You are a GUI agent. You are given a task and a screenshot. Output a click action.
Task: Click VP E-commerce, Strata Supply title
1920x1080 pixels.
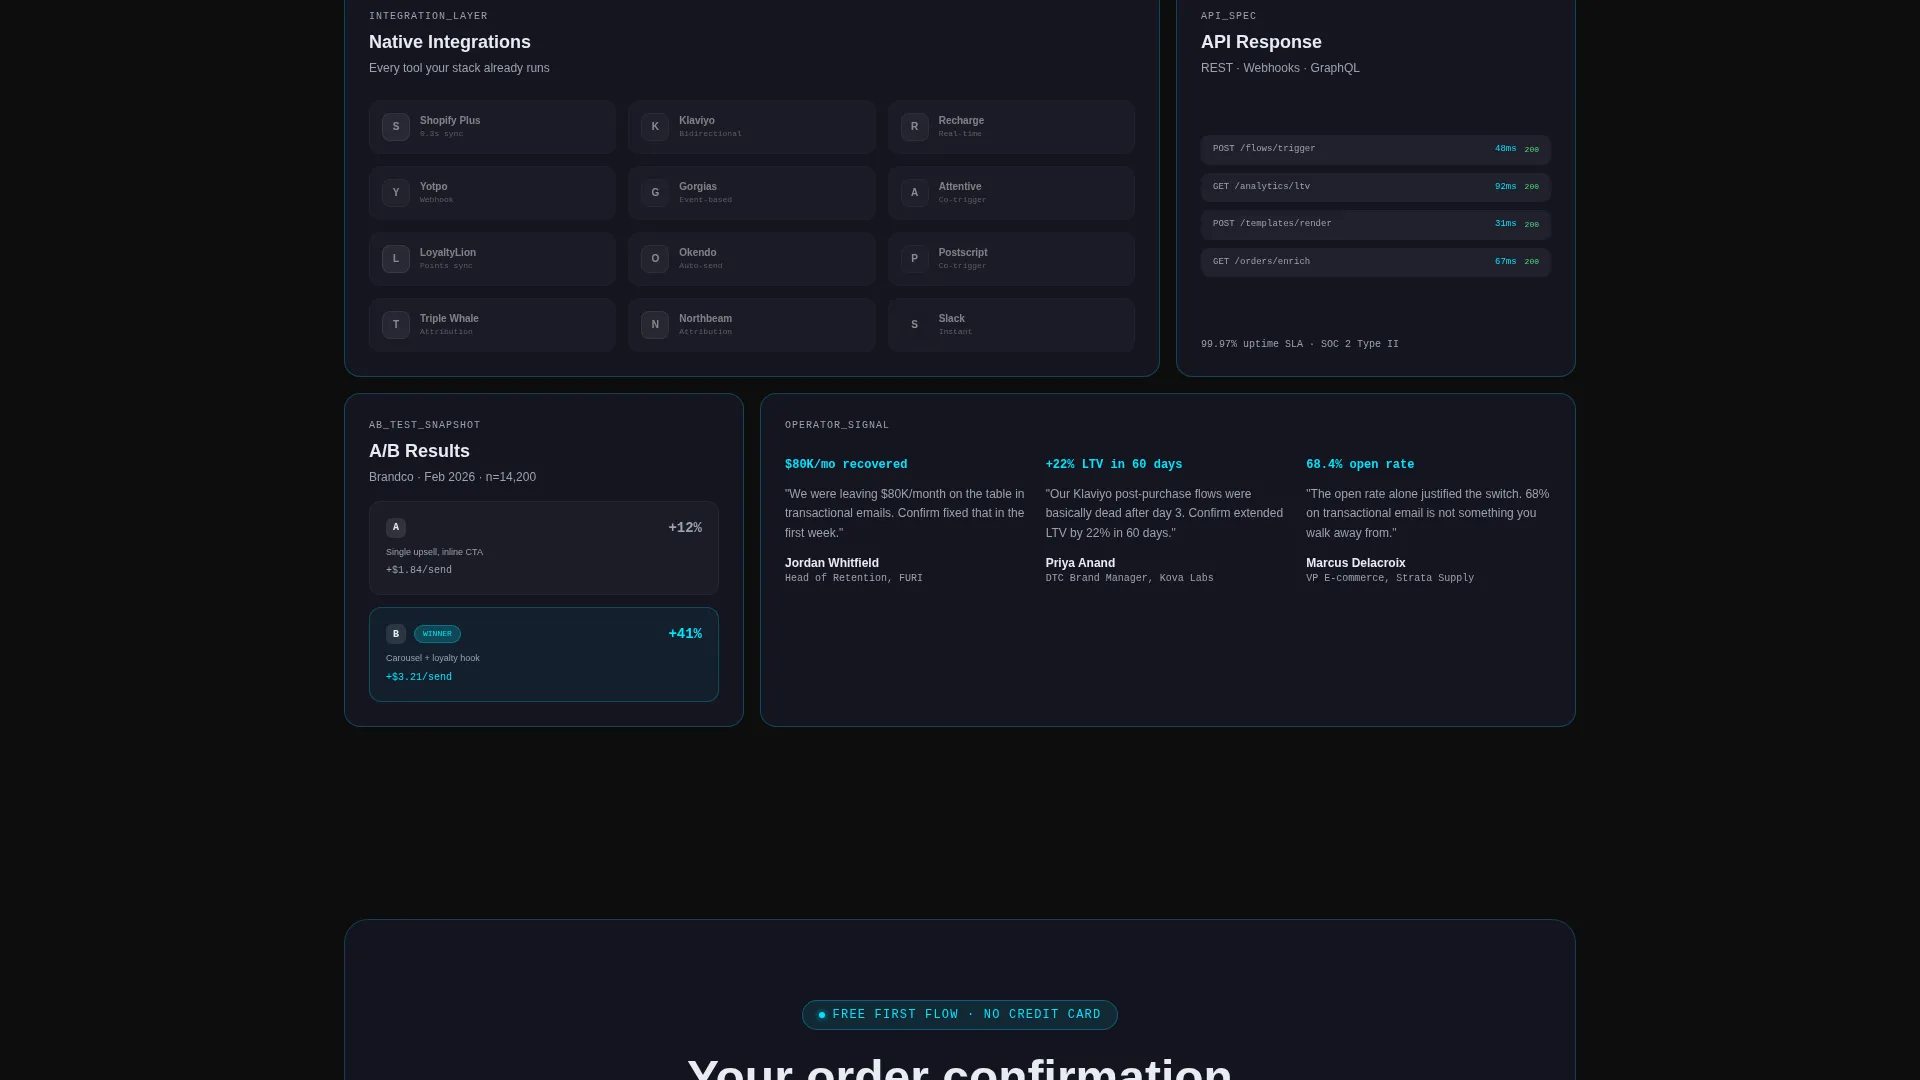1390,578
